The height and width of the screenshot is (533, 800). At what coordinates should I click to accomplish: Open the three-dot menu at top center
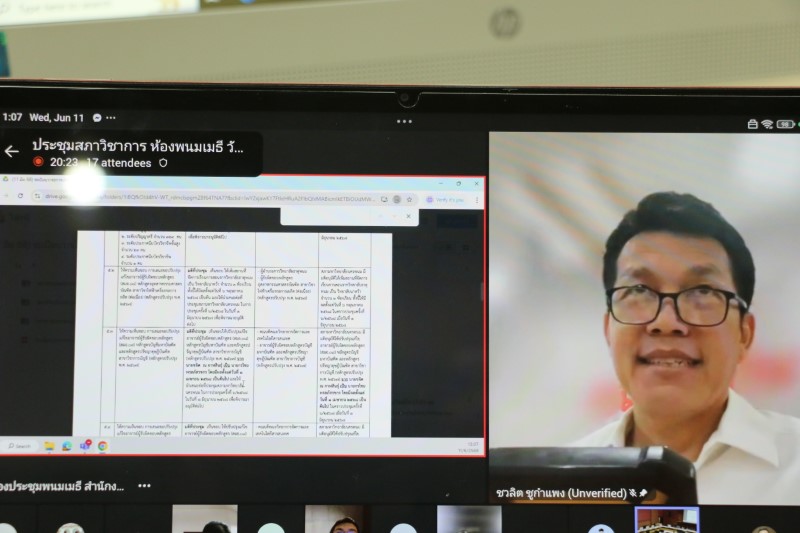pos(404,121)
